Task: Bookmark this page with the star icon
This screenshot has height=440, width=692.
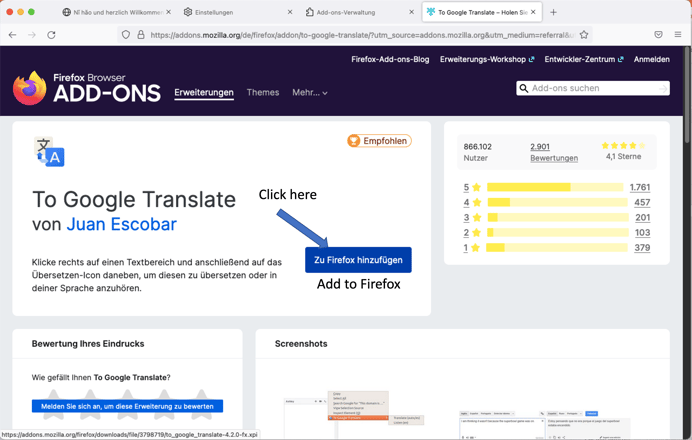Action: [584, 34]
